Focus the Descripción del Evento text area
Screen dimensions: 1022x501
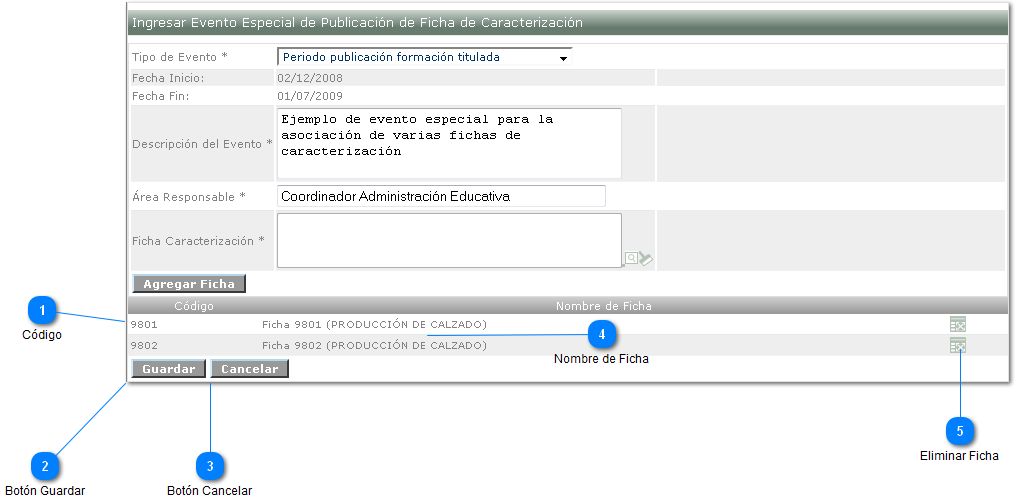pos(449,143)
